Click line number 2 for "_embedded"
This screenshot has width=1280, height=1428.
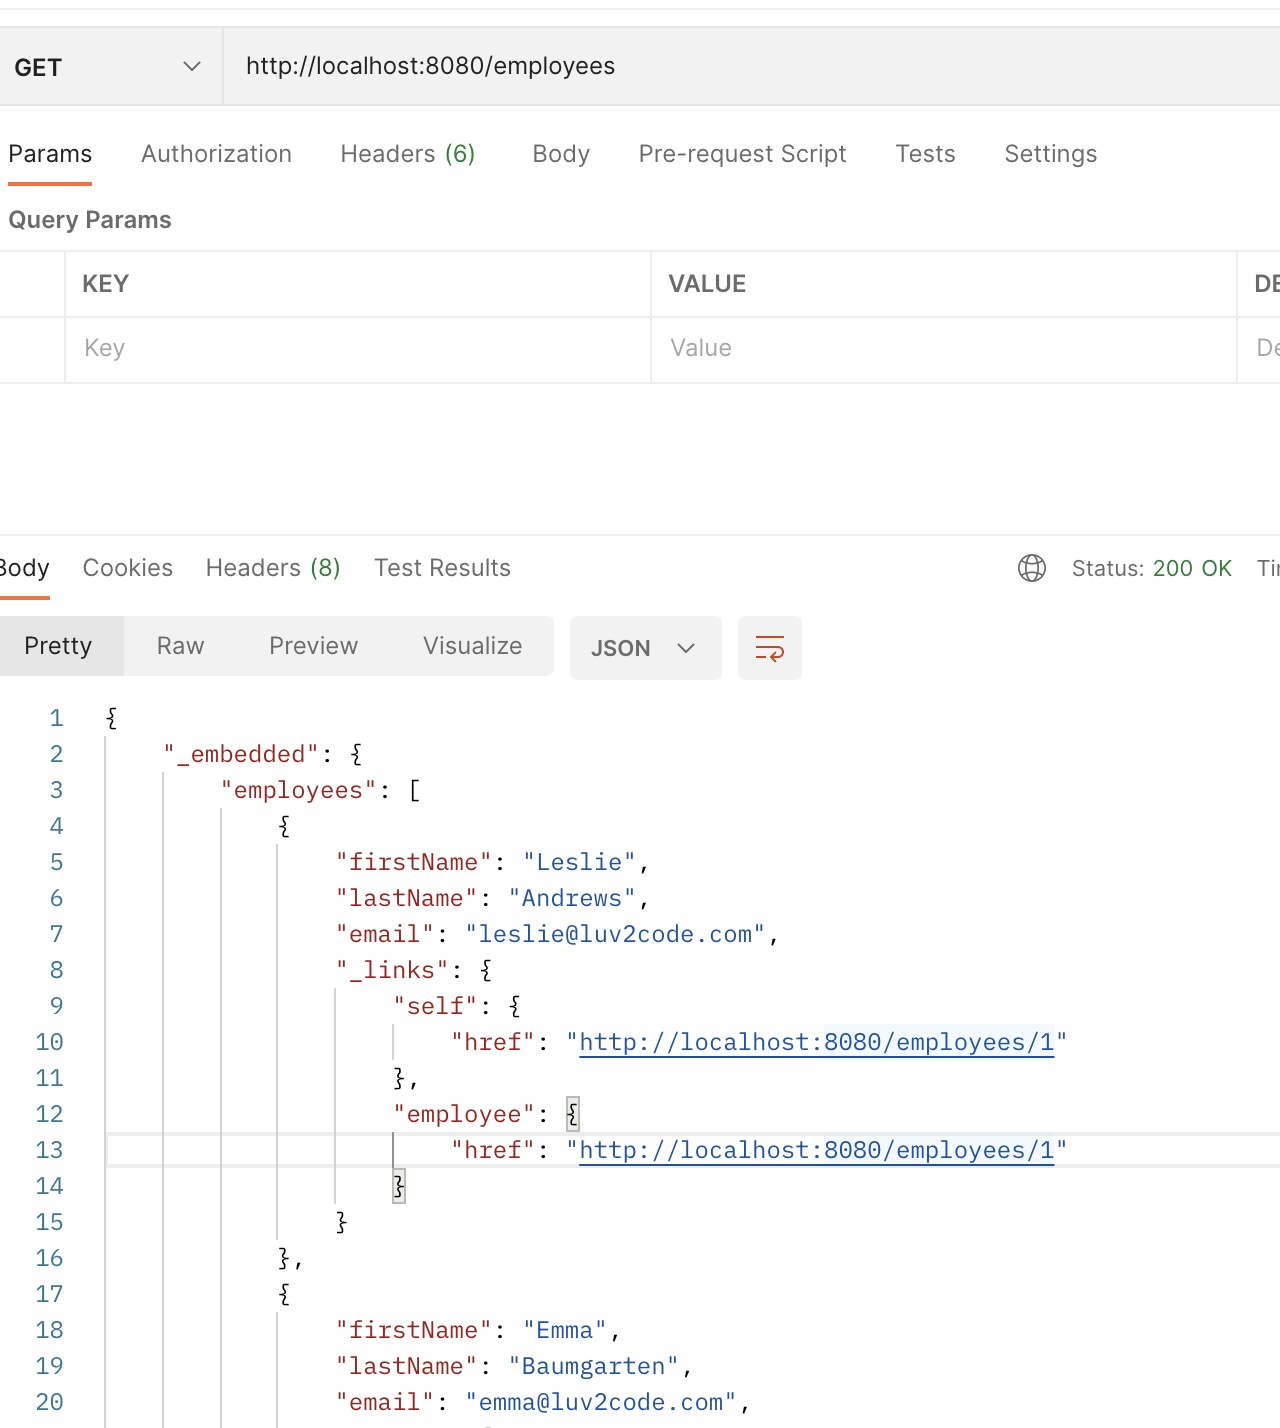click(56, 754)
